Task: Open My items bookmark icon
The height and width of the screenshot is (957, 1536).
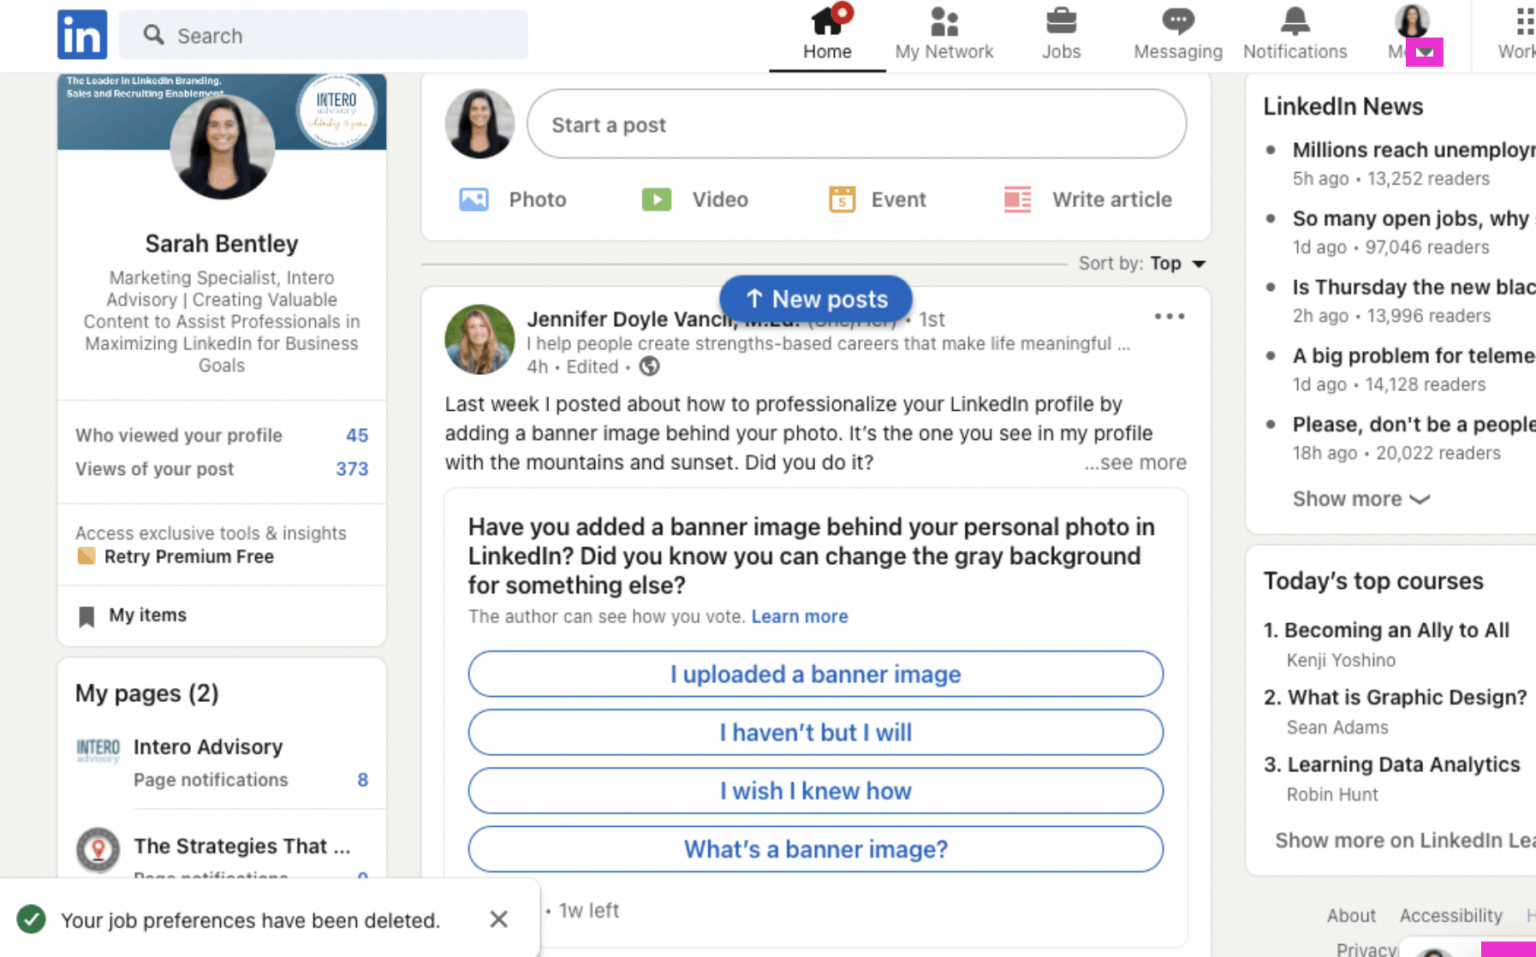Action: 86,616
